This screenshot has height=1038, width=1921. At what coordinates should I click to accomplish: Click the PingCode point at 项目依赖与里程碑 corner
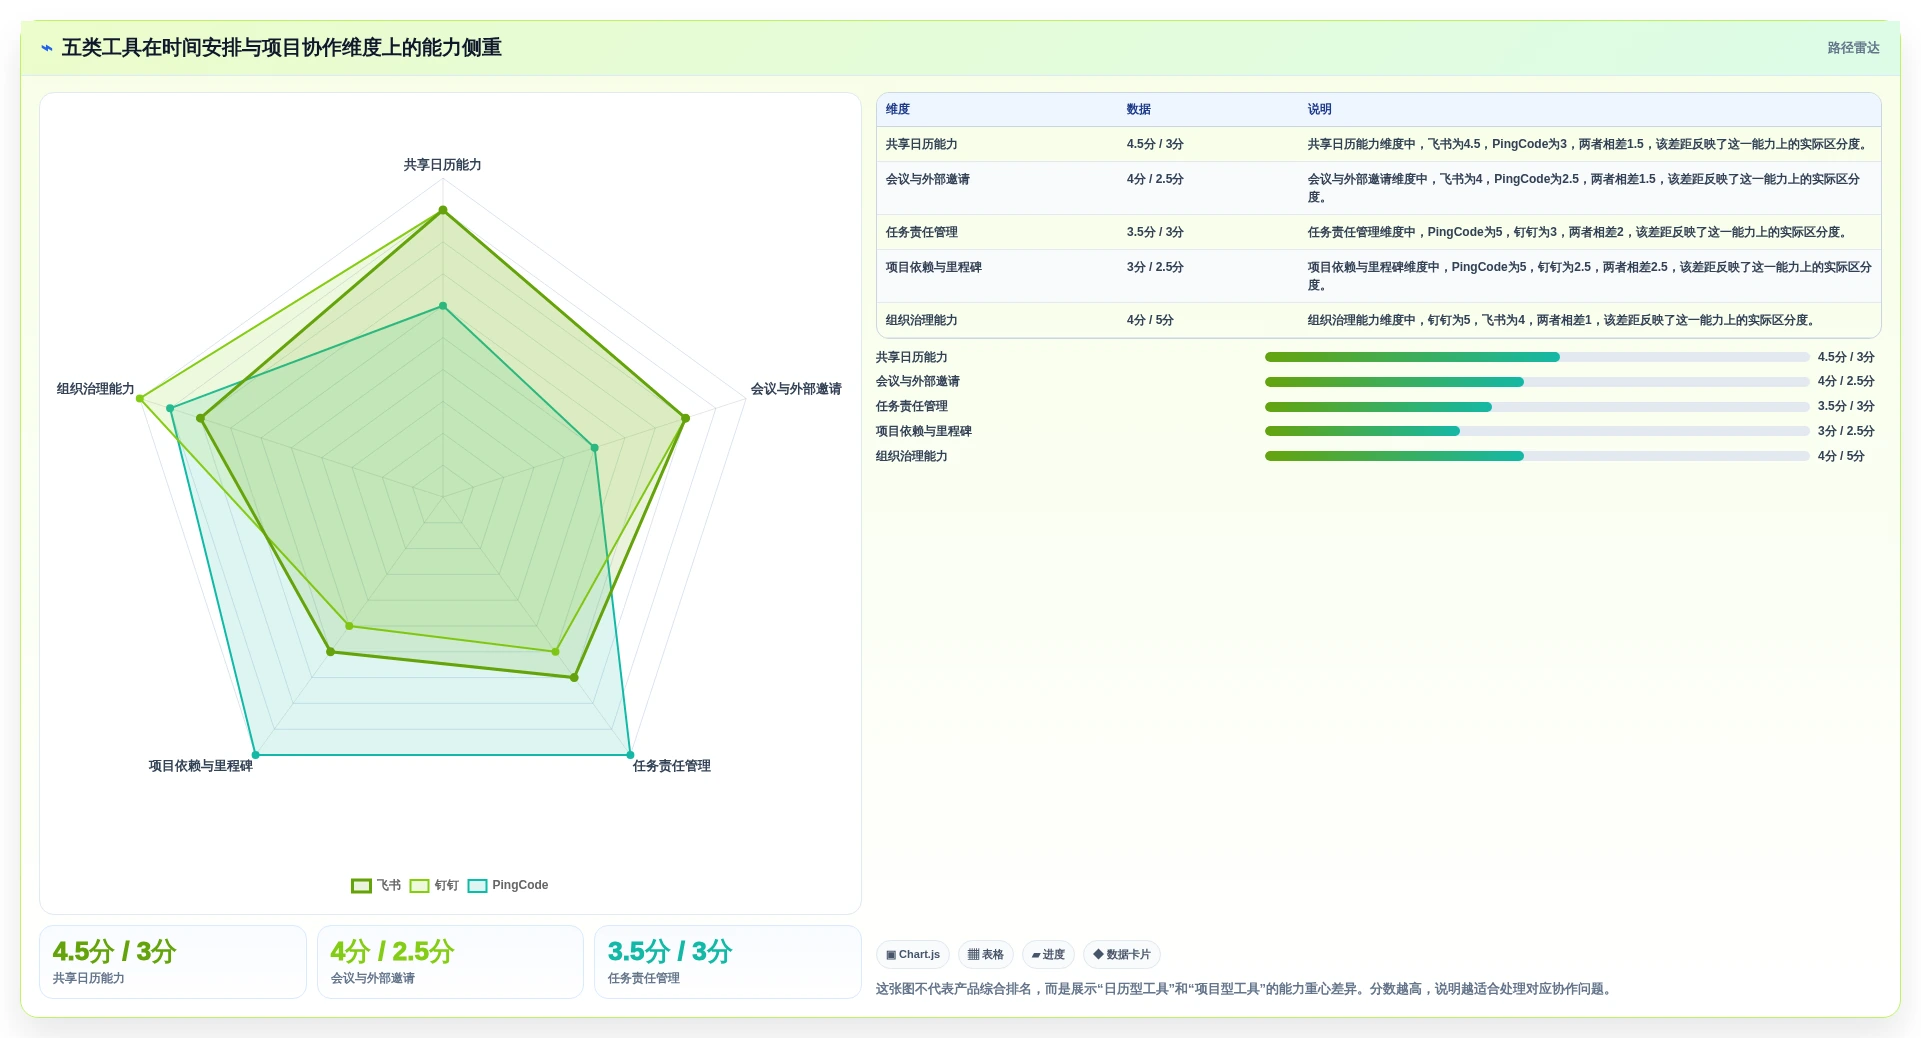point(255,755)
